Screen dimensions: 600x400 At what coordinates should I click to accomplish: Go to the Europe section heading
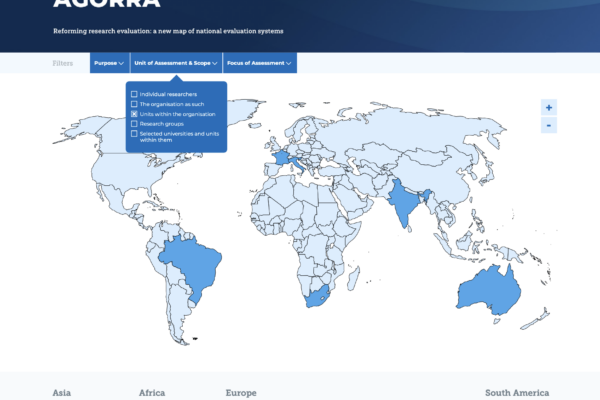(x=241, y=393)
